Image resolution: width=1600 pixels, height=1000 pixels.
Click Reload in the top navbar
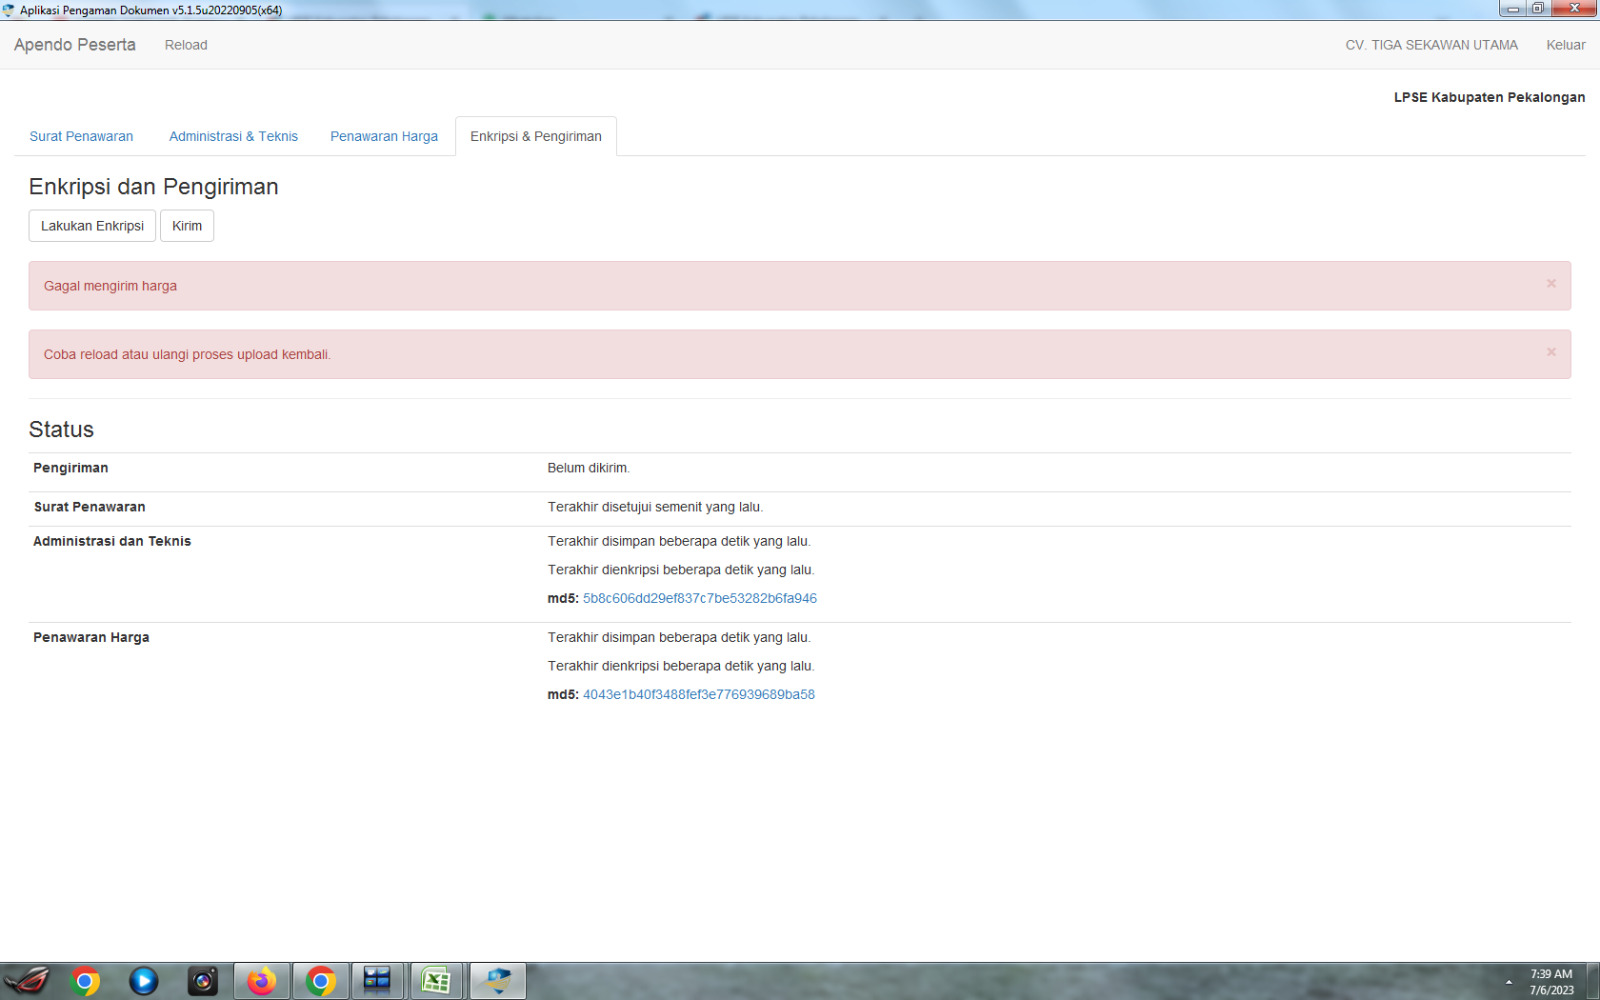click(x=186, y=45)
